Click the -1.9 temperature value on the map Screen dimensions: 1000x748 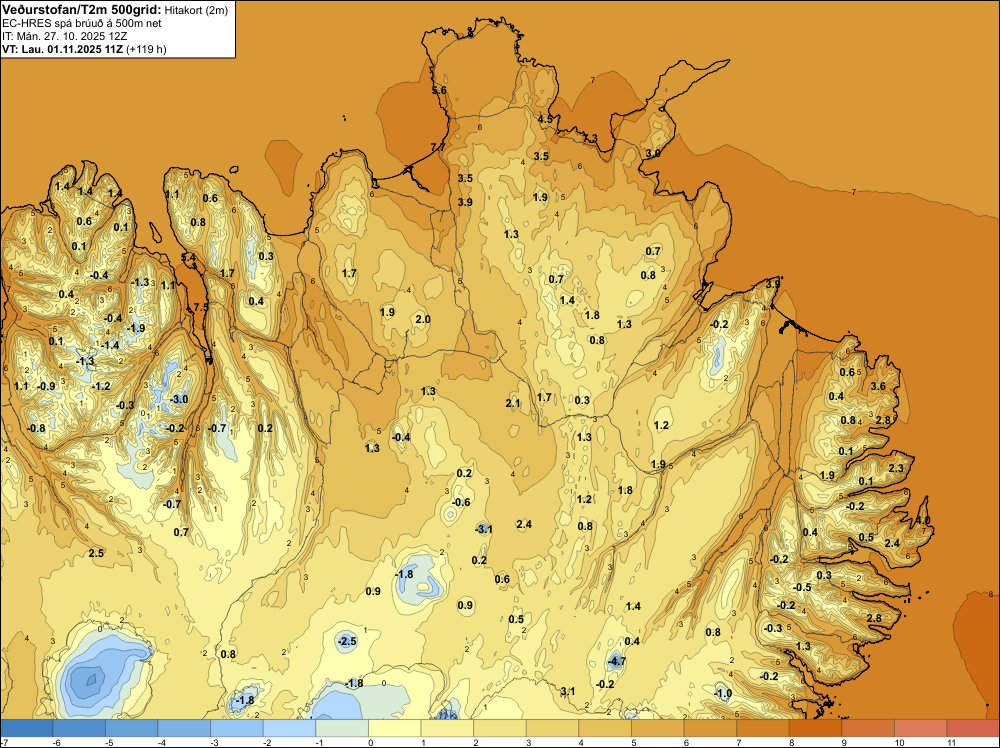pos(136,328)
